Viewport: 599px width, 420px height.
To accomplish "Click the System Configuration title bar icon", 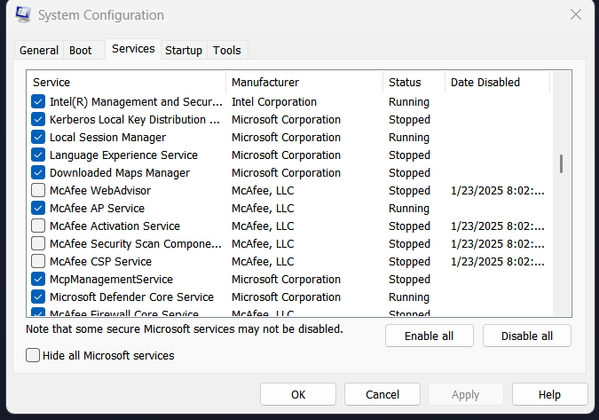I will (x=23, y=15).
